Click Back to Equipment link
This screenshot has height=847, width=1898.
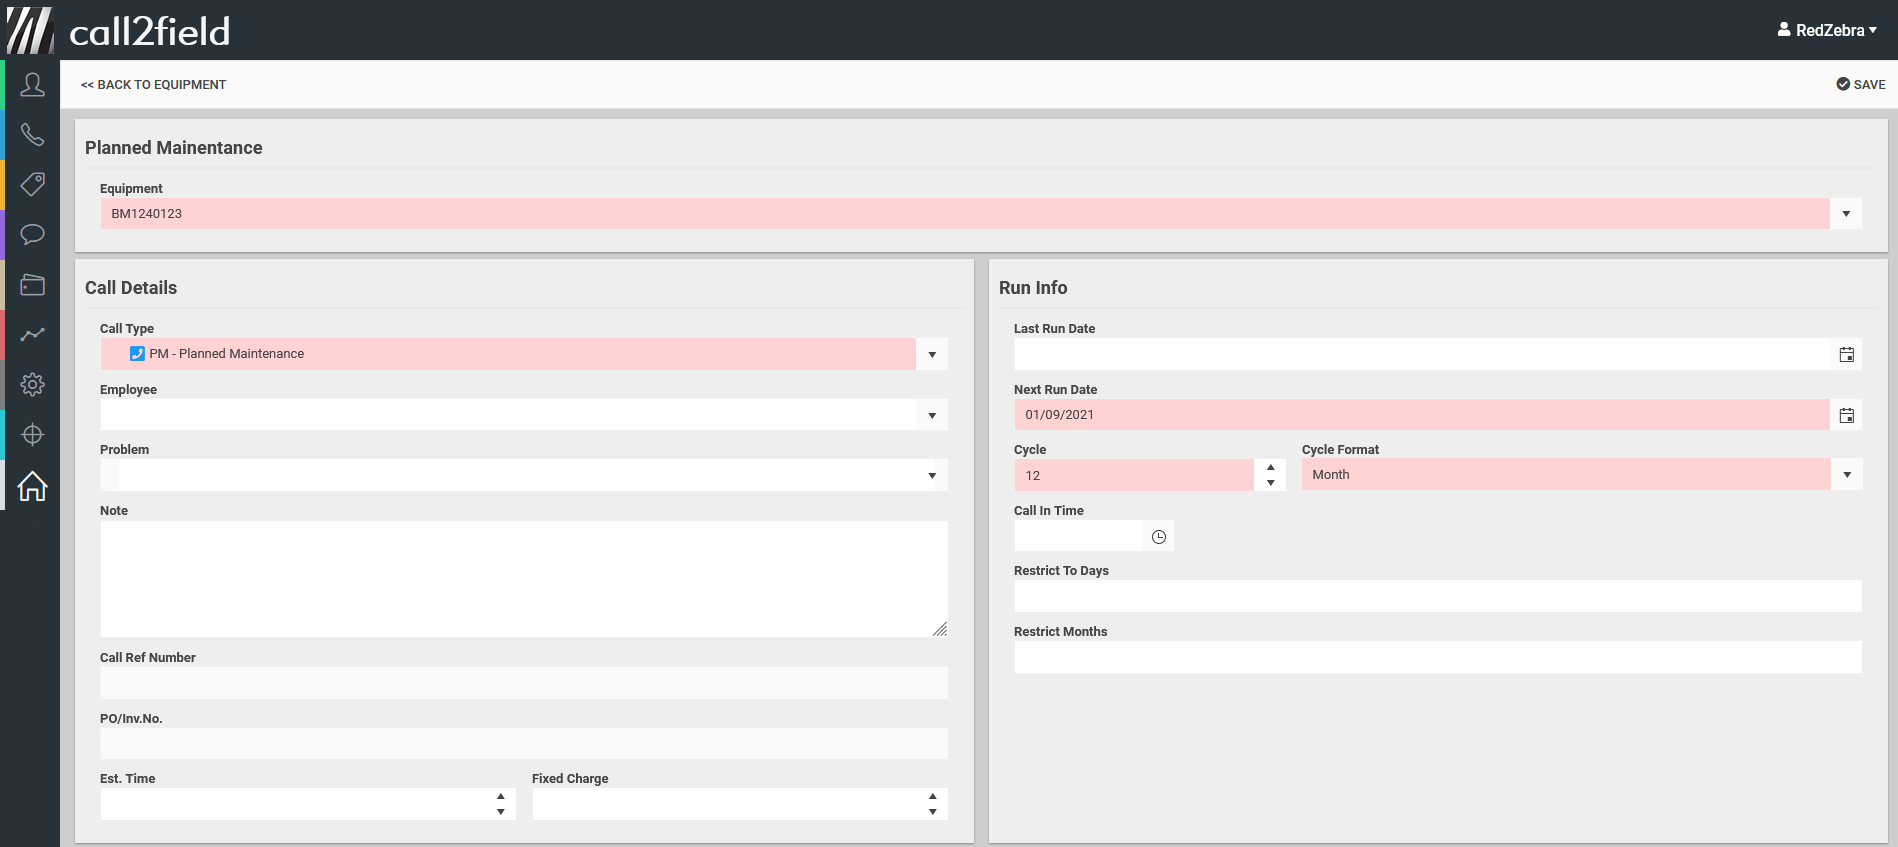(x=153, y=85)
